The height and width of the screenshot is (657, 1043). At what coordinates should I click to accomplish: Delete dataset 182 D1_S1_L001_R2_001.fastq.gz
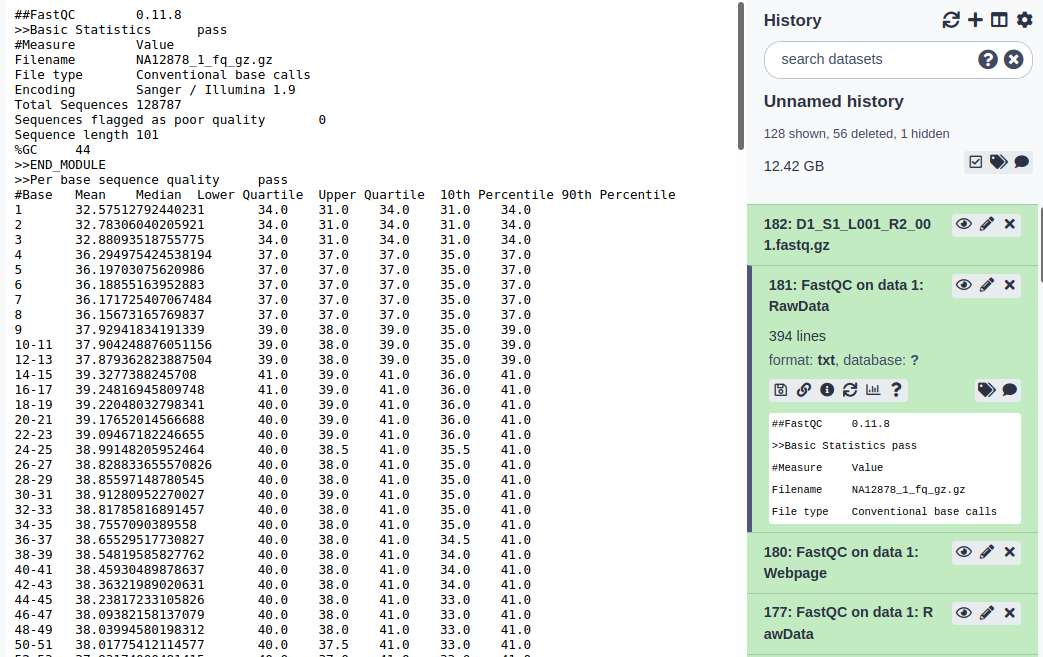(1010, 224)
